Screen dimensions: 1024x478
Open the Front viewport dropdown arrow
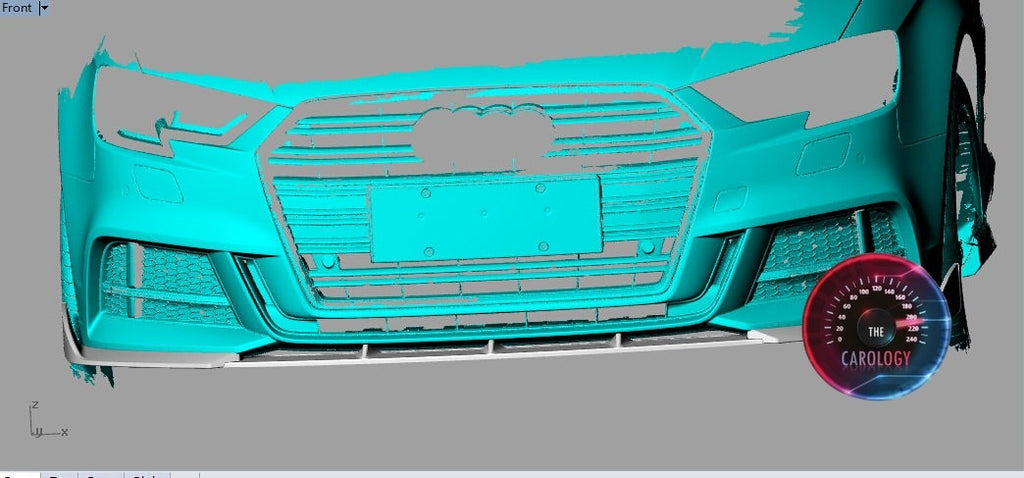pyautogui.click(x=44, y=8)
